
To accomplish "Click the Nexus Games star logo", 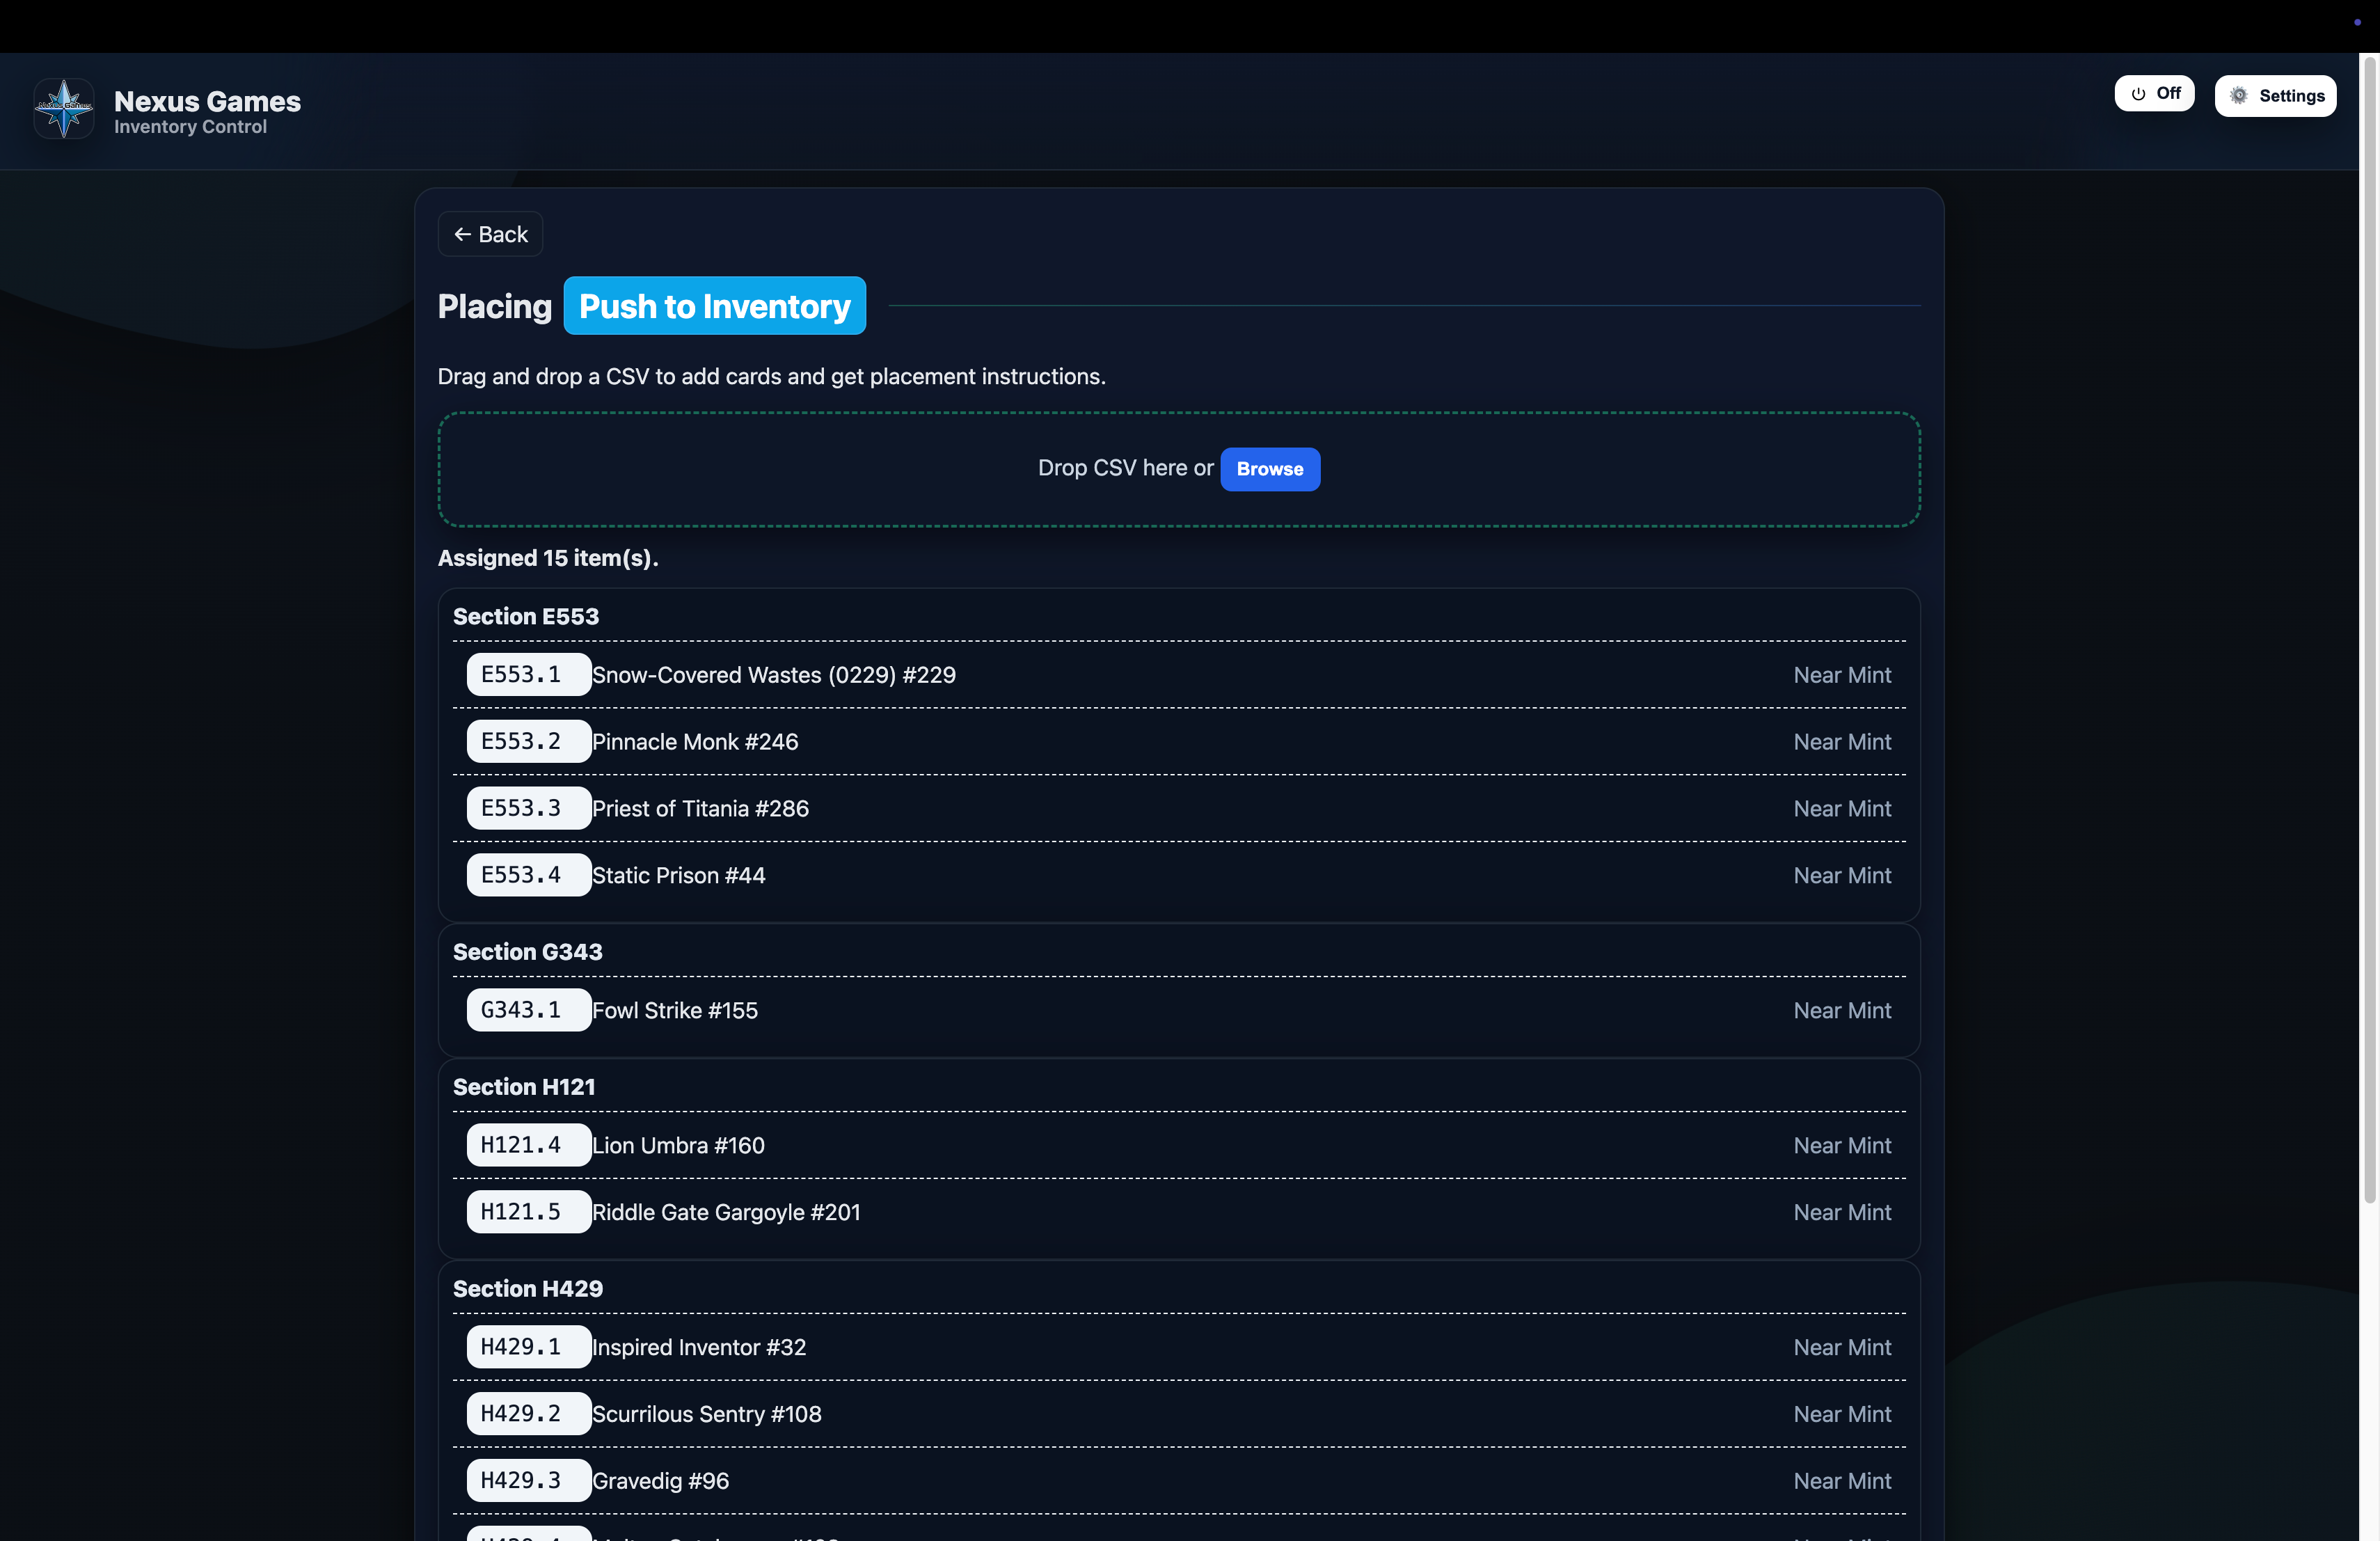I will 64,109.
